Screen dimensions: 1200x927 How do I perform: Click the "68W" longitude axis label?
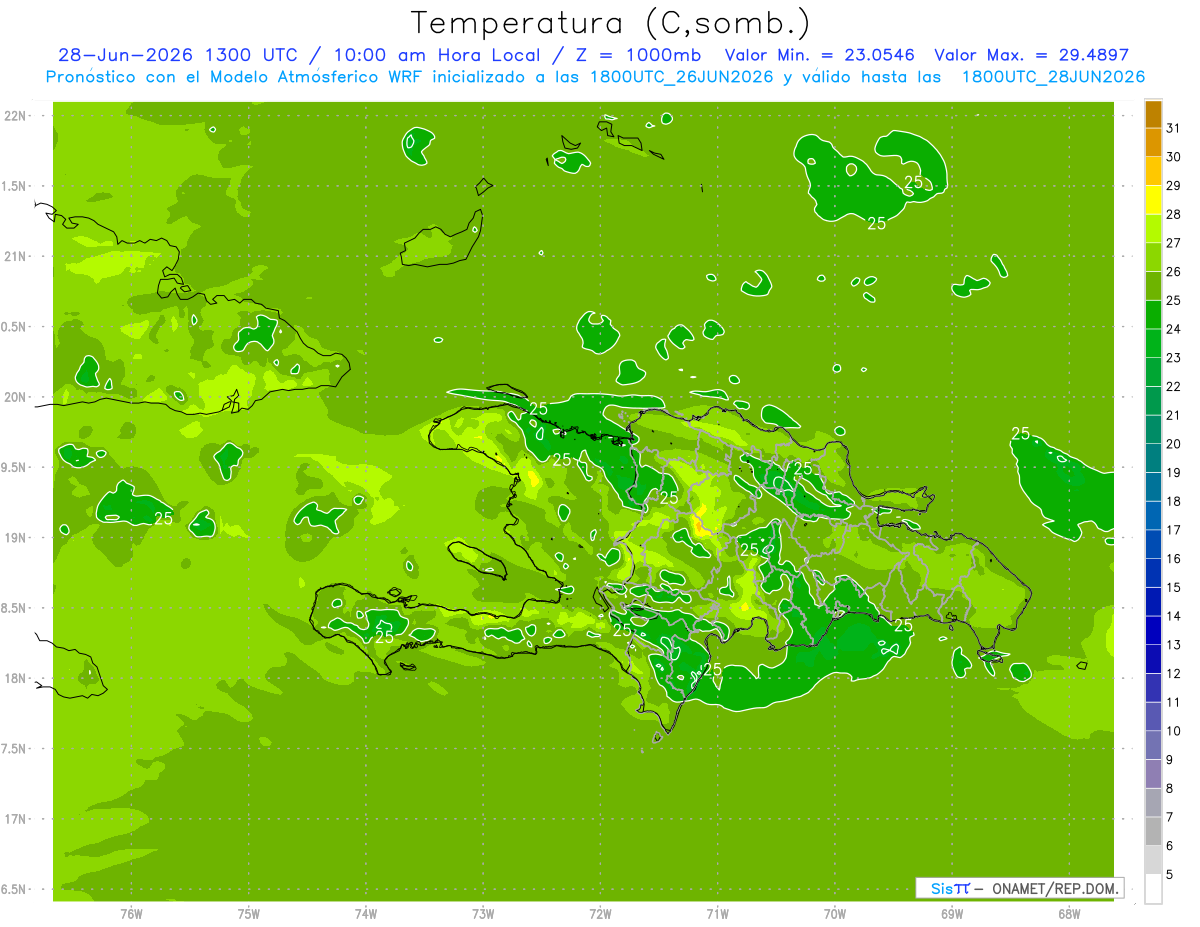click(1069, 913)
